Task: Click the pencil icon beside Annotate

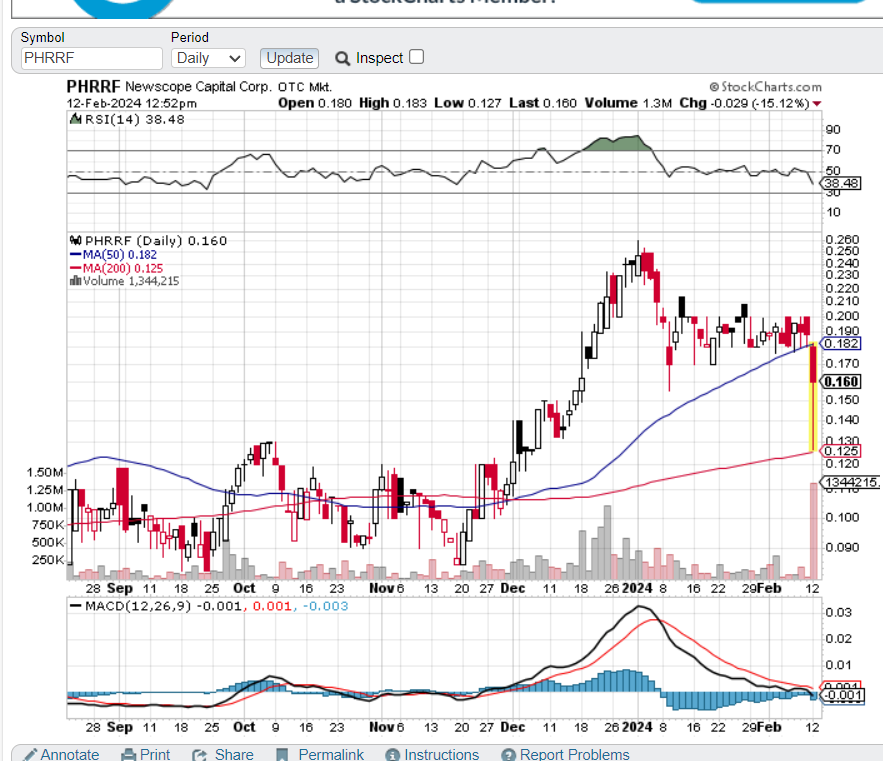Action: coord(30,754)
